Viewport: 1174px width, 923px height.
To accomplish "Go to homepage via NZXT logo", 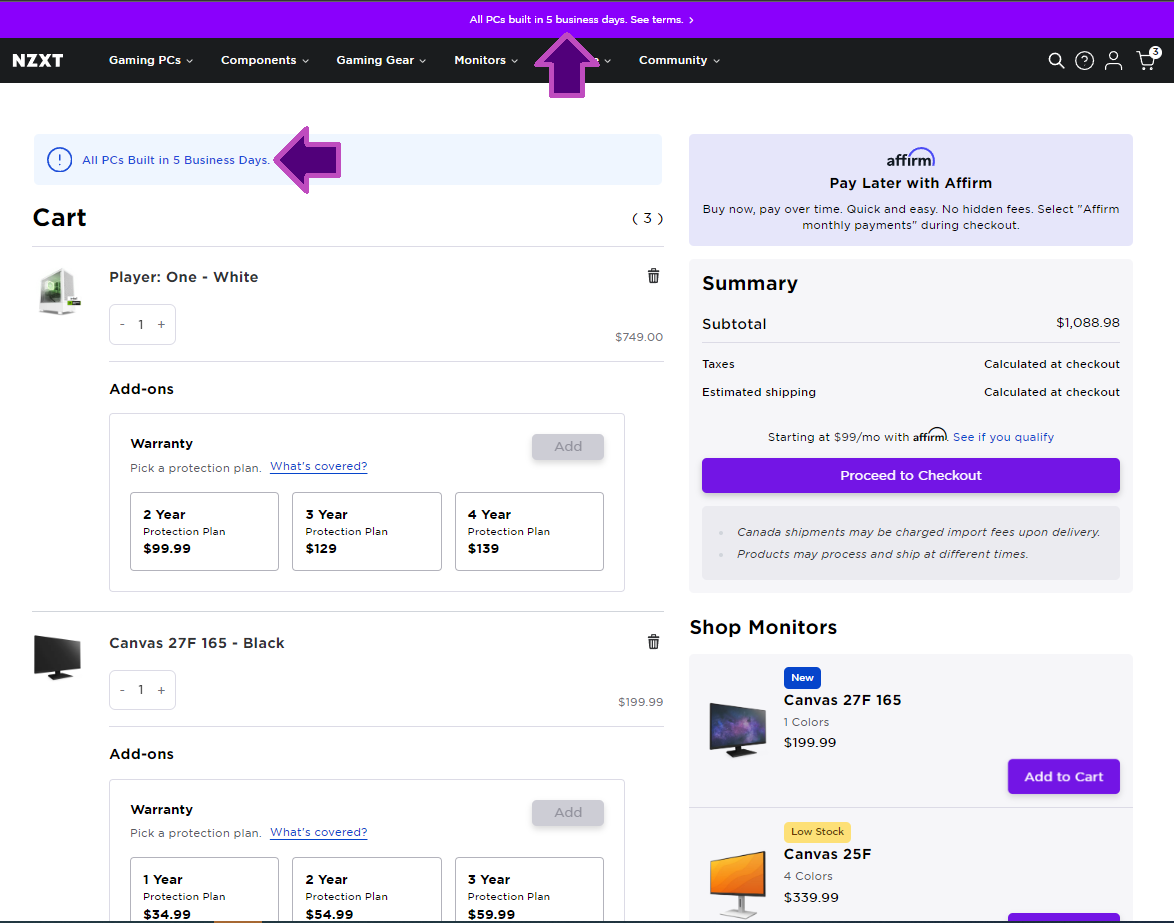I will (x=37, y=61).
